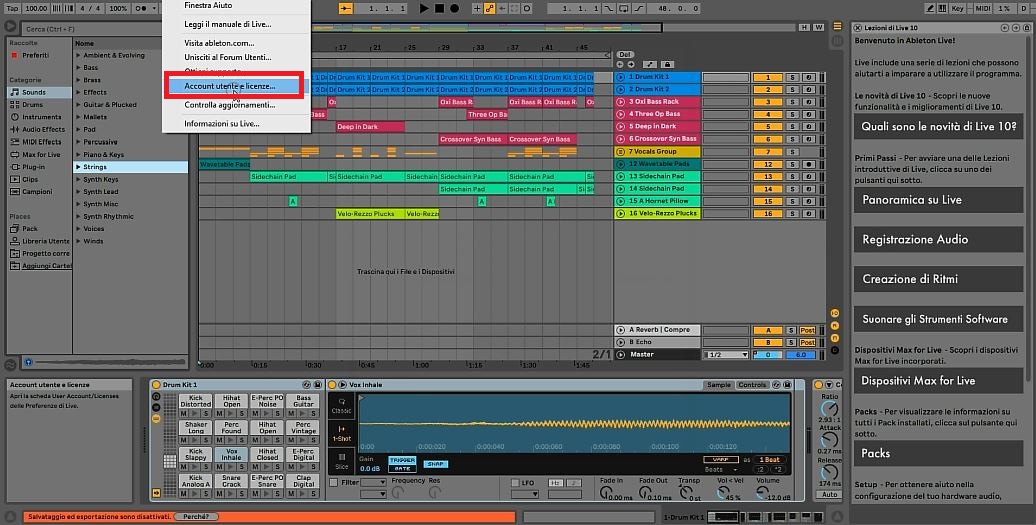This screenshot has height=525, width=1036.
Task: Click the MIDI Arrangement Overdub plus icon
Action: click(x=476, y=9)
